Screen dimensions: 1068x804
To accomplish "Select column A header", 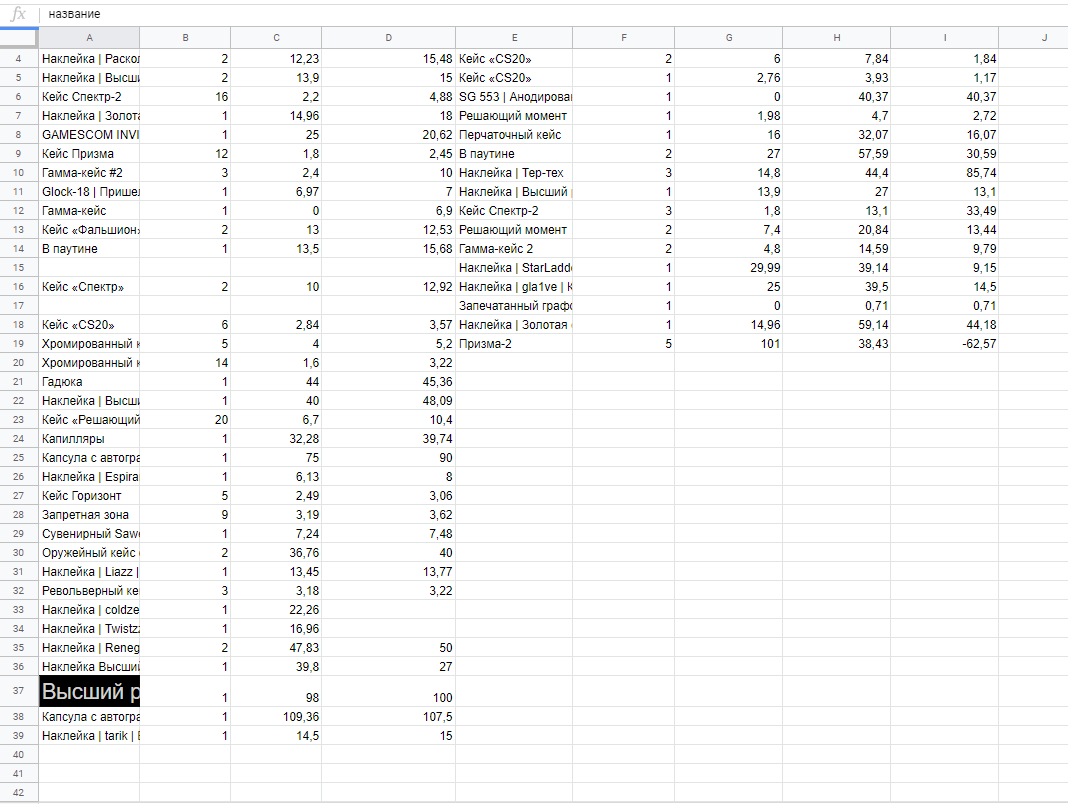I will pos(89,38).
